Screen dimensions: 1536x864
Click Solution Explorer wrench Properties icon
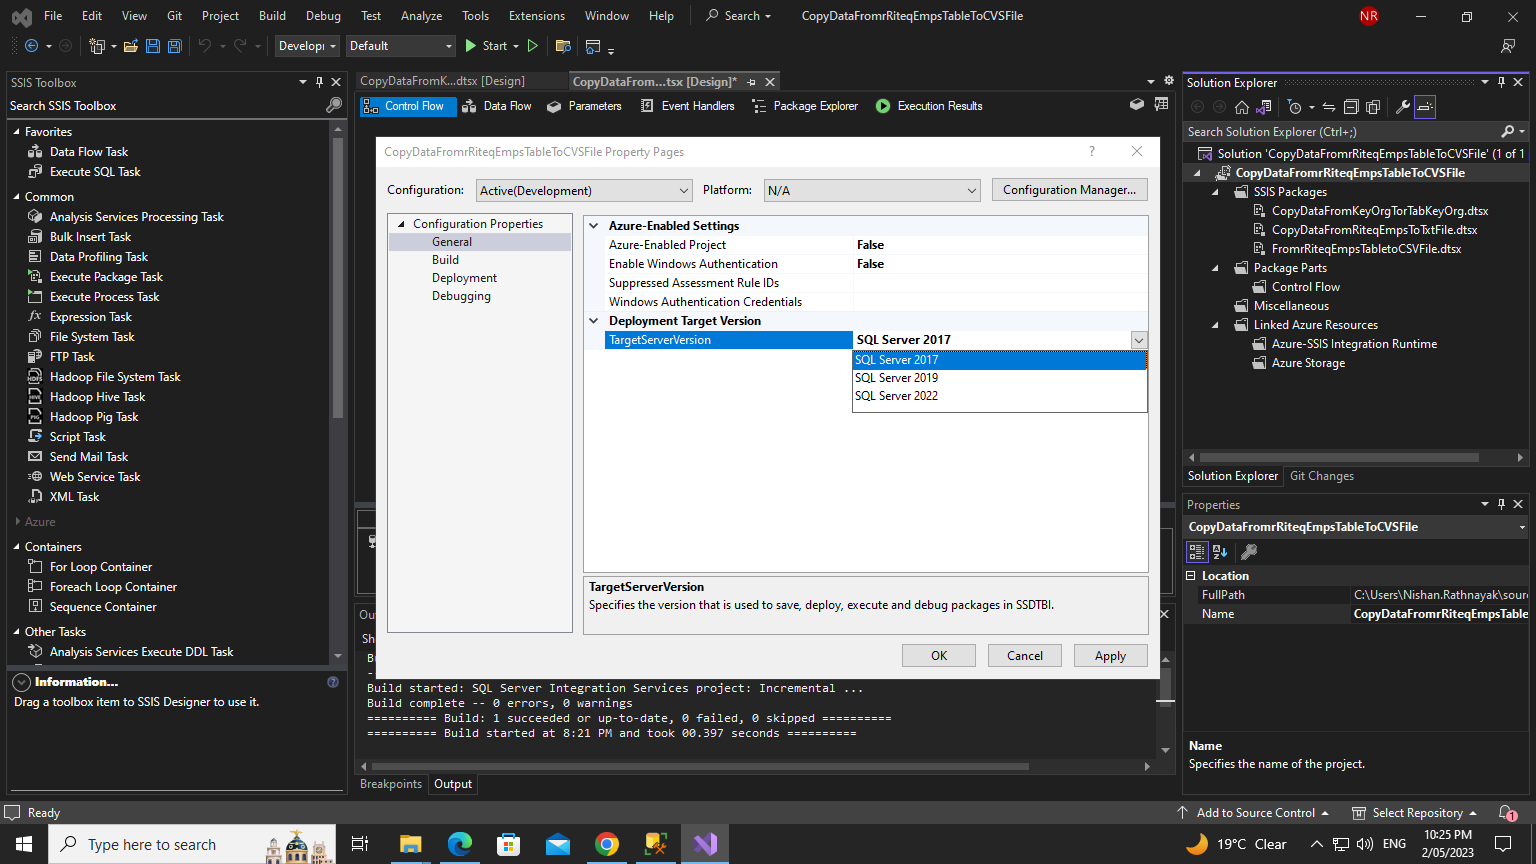click(x=1402, y=107)
